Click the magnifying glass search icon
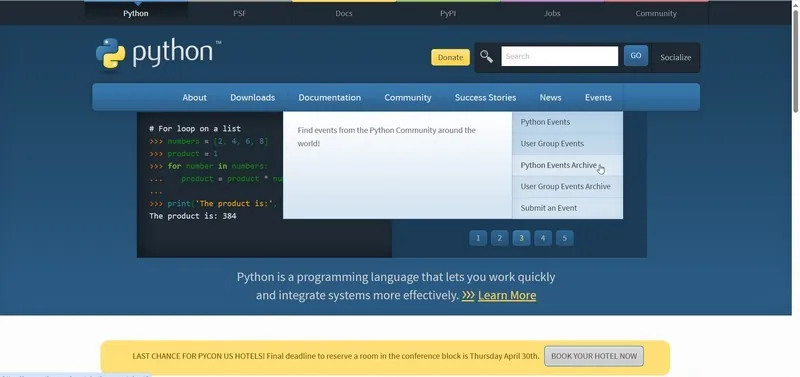 486,57
